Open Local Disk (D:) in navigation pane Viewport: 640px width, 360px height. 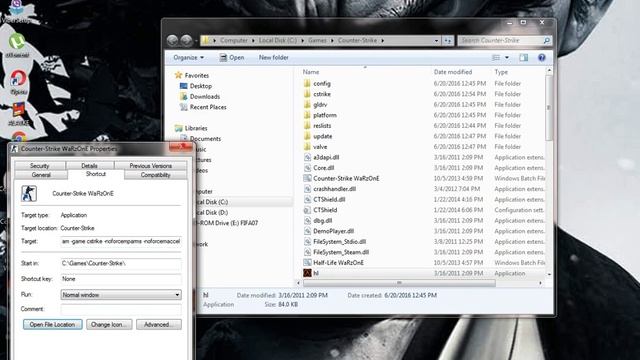(212, 213)
